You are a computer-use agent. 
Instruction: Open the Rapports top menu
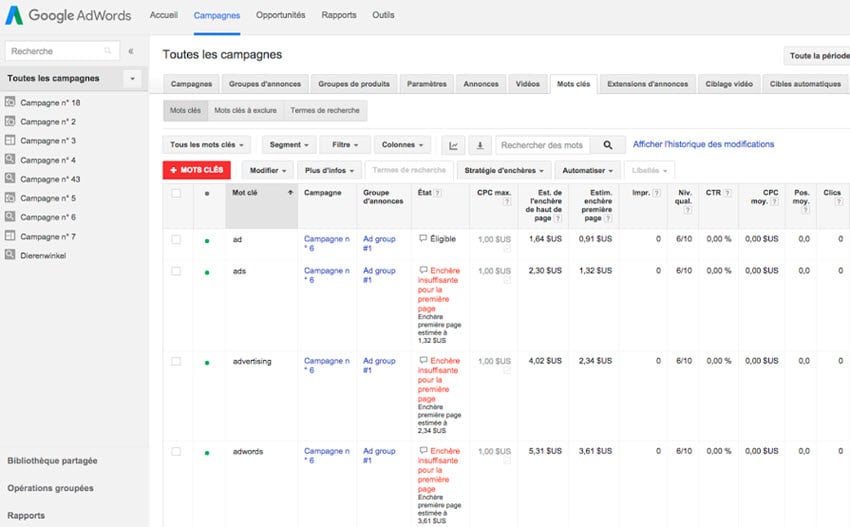pos(339,15)
